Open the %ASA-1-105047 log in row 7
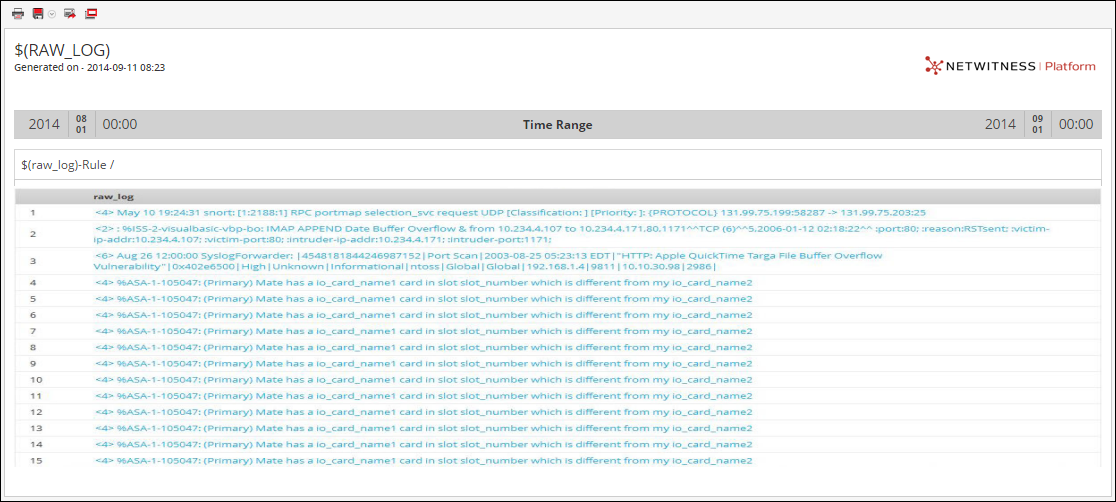 [423, 331]
